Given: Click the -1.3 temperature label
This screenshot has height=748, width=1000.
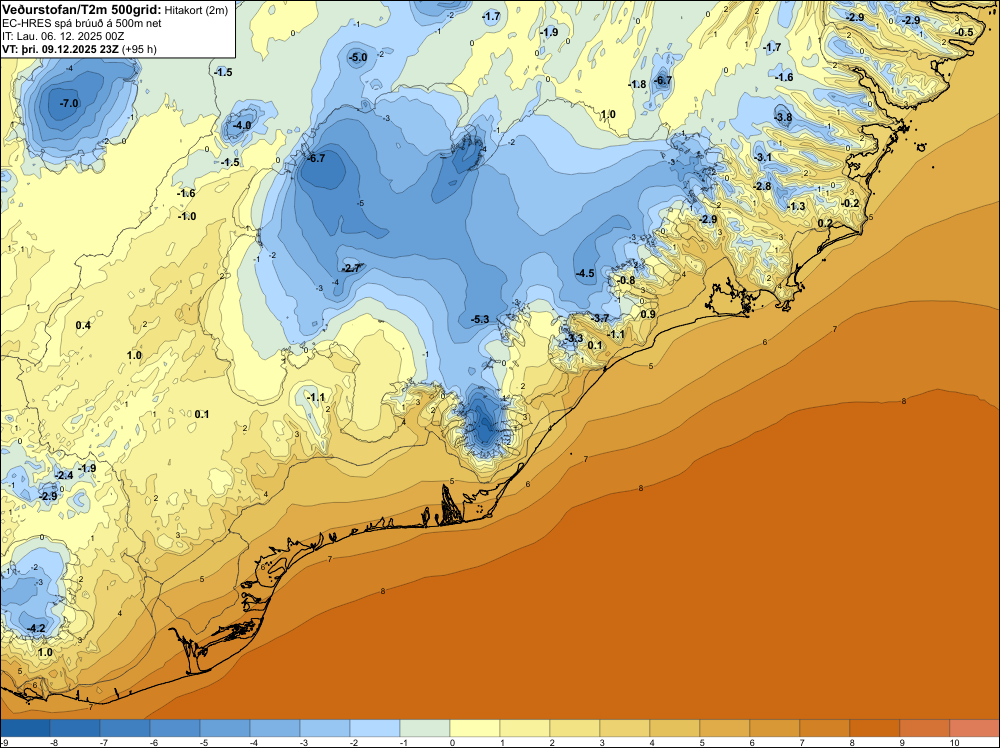Looking at the screenshot, I should point(797,207).
